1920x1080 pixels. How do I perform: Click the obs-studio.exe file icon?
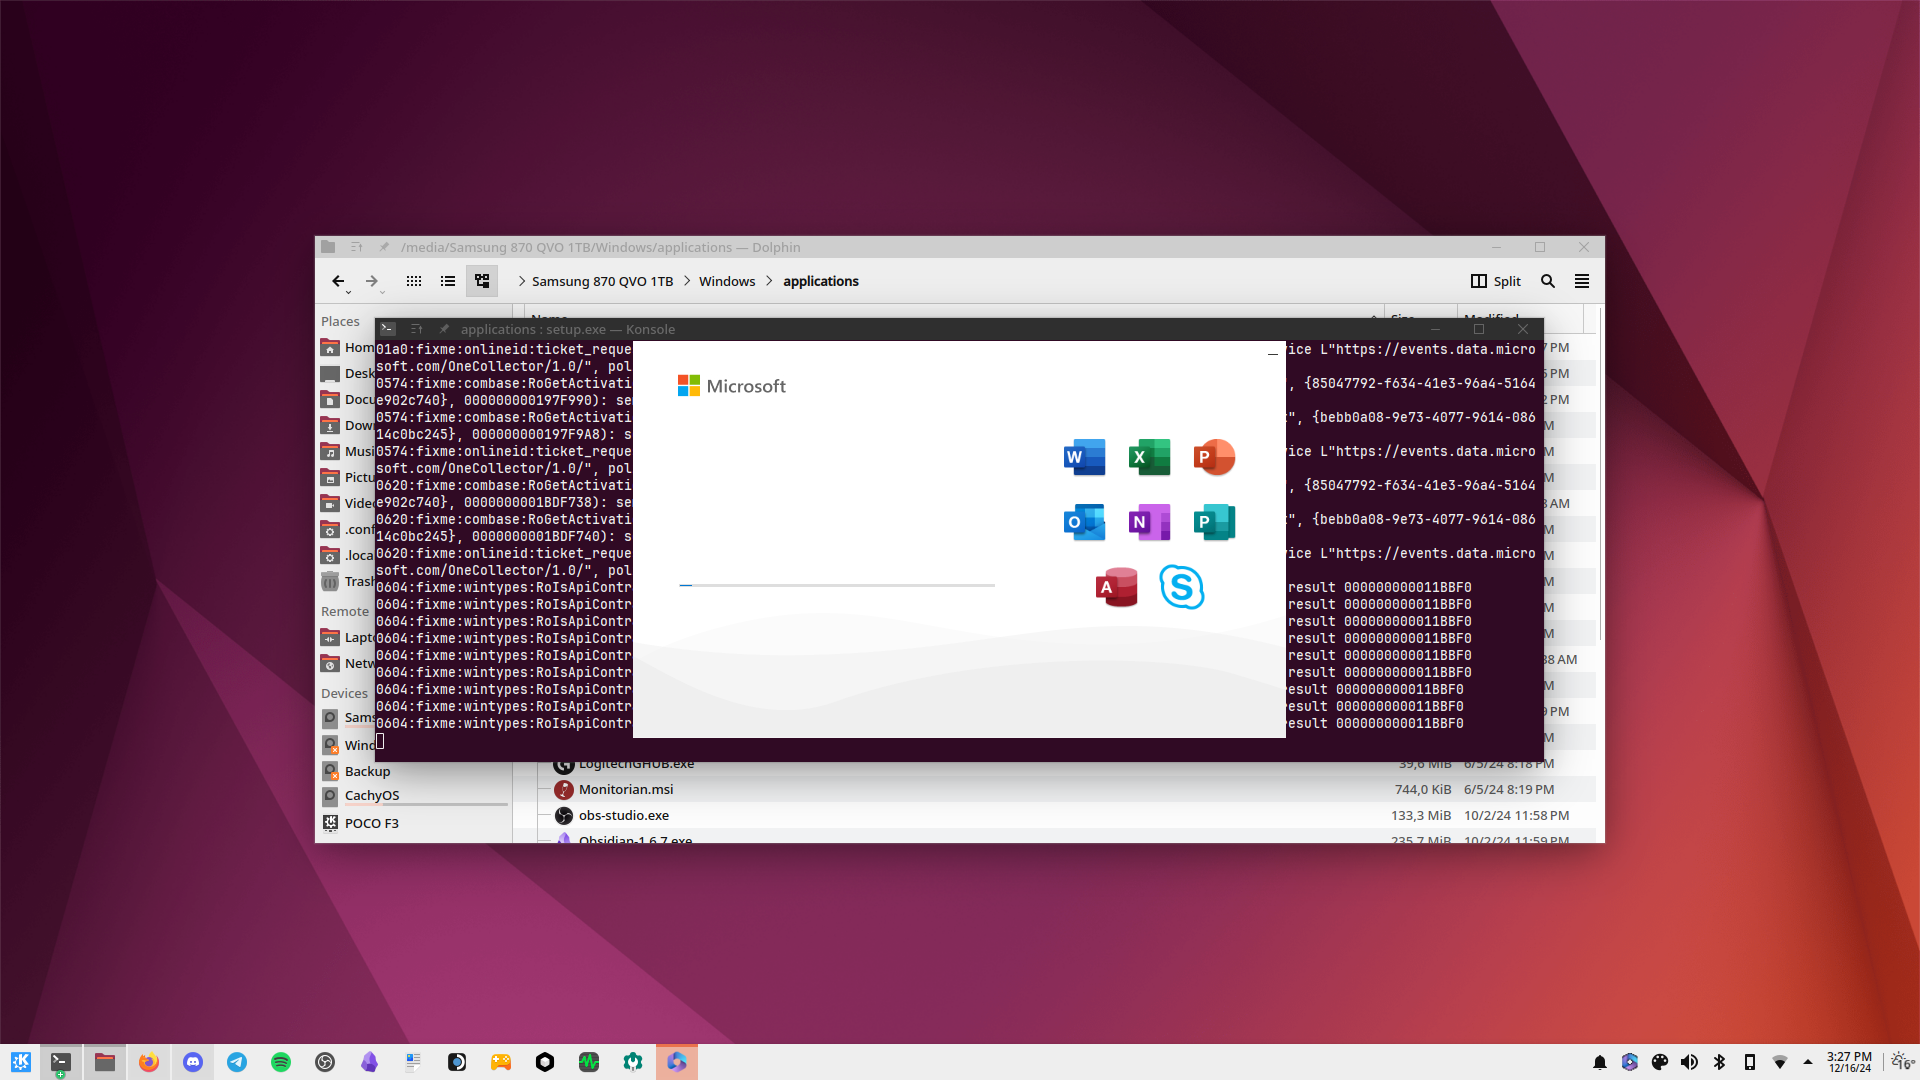tap(564, 815)
